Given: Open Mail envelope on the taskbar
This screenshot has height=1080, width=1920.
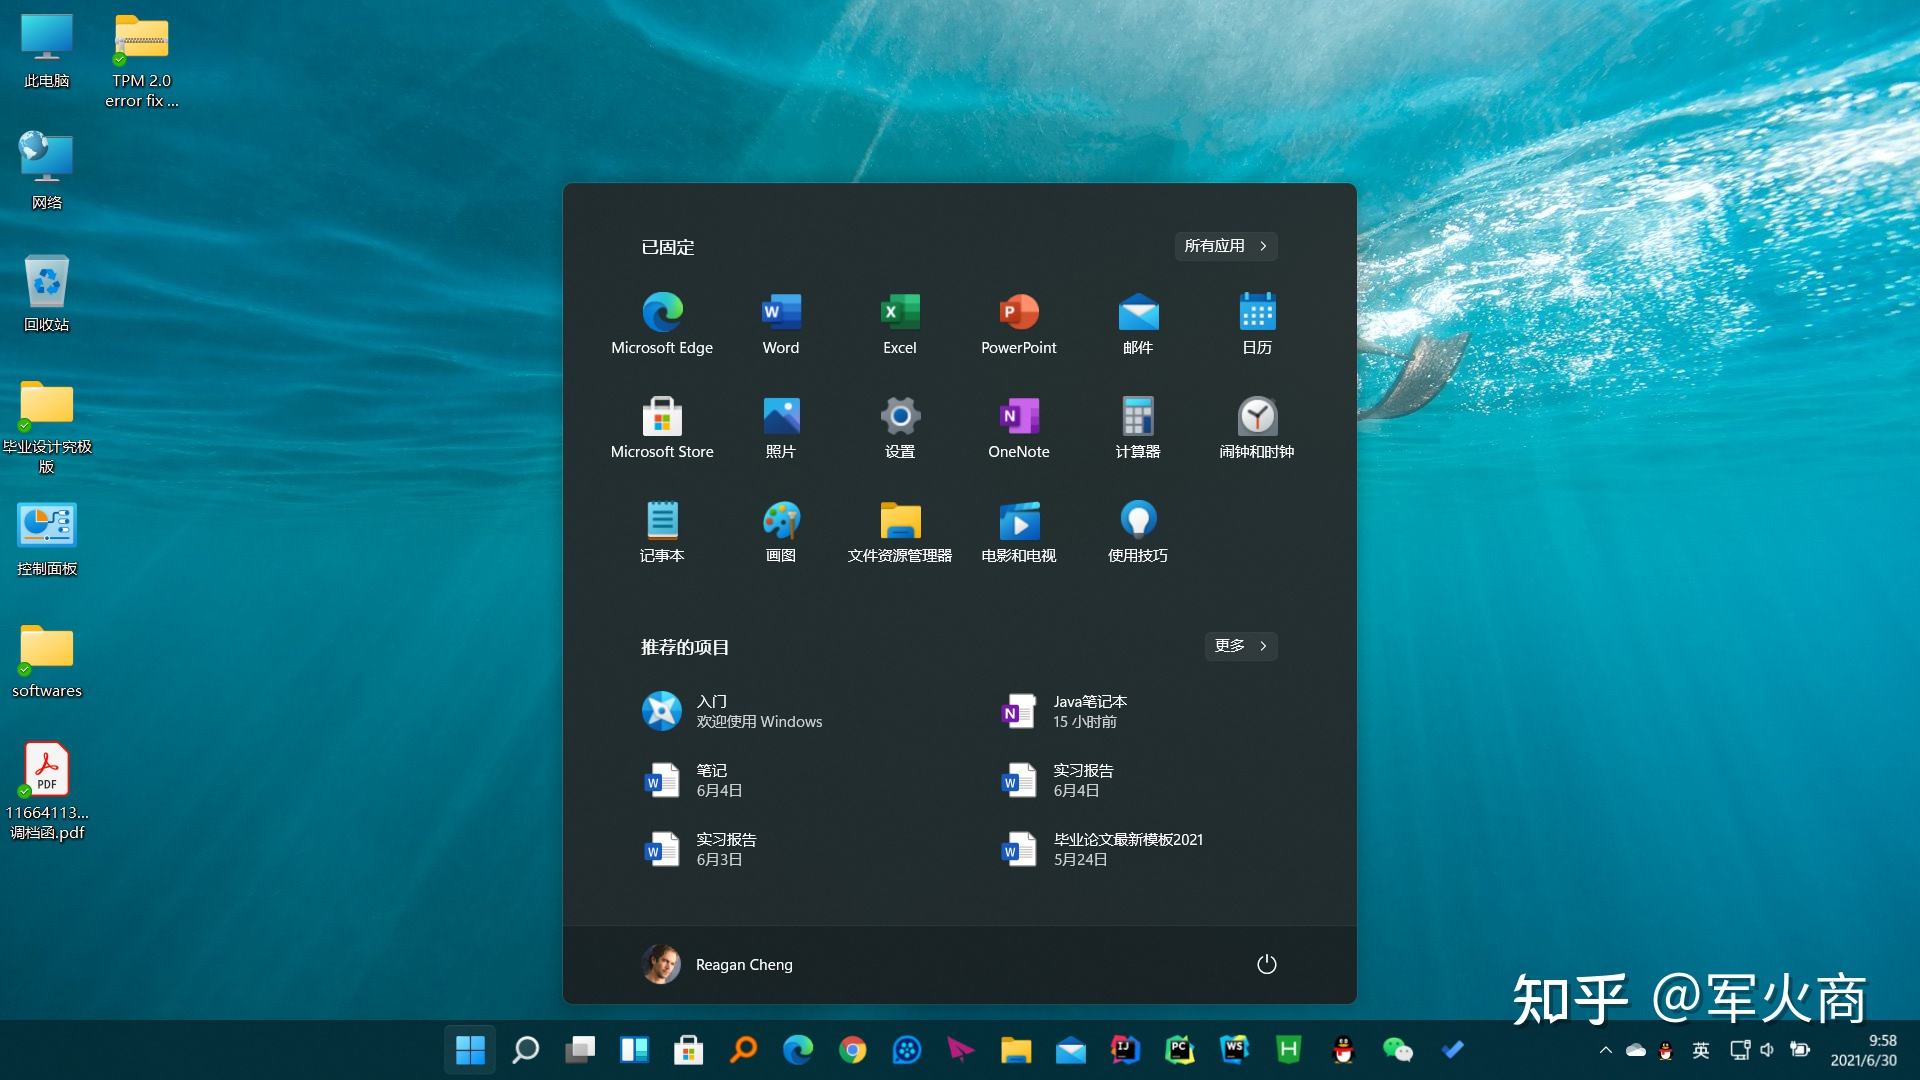Looking at the screenshot, I should click(x=1070, y=1050).
